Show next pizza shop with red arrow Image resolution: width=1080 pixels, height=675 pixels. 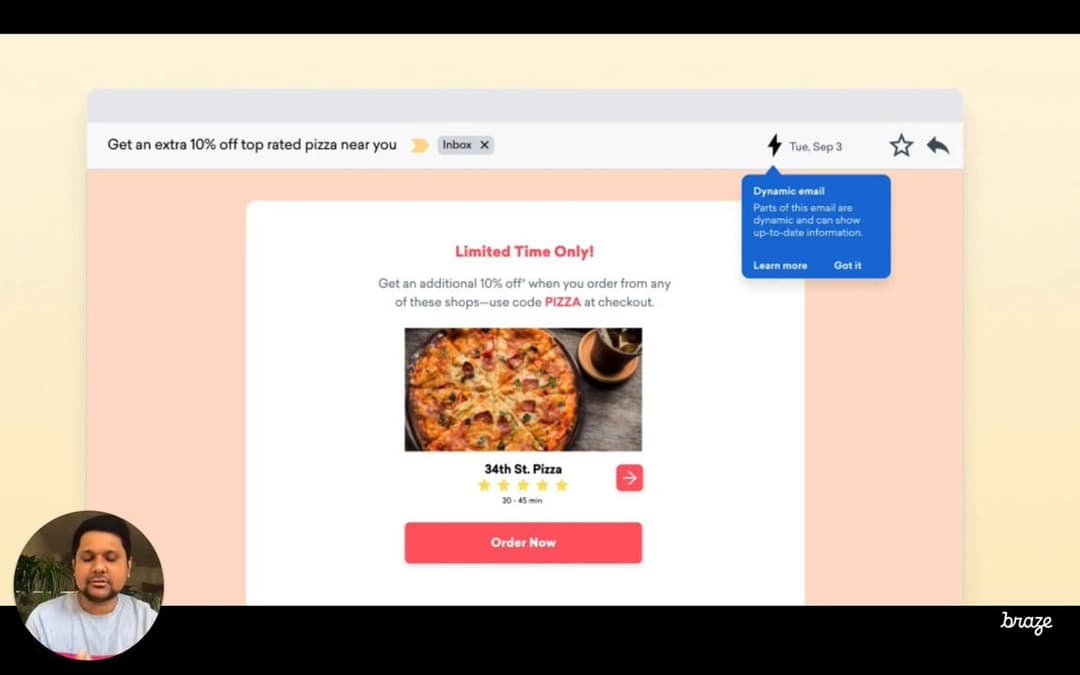(630, 478)
